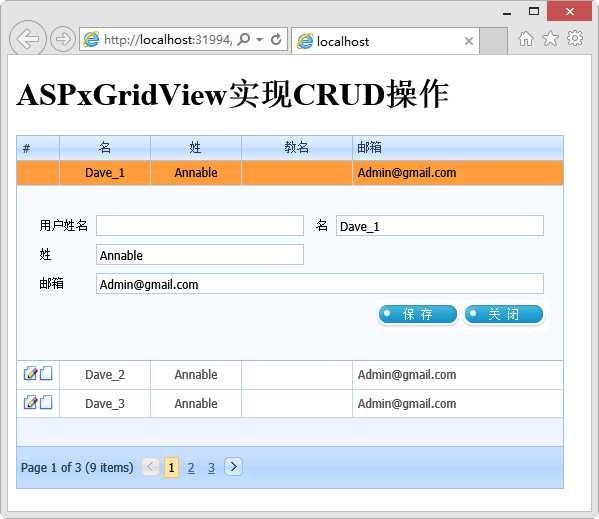Click Annable in Dave_3 row
Image resolution: width=599 pixels, height=519 pixels.
click(x=196, y=404)
